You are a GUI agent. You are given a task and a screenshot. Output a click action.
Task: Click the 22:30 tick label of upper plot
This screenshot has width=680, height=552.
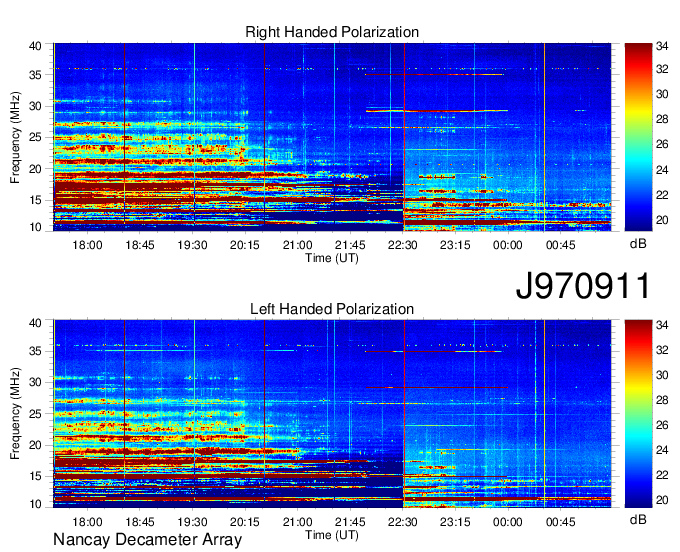point(402,245)
